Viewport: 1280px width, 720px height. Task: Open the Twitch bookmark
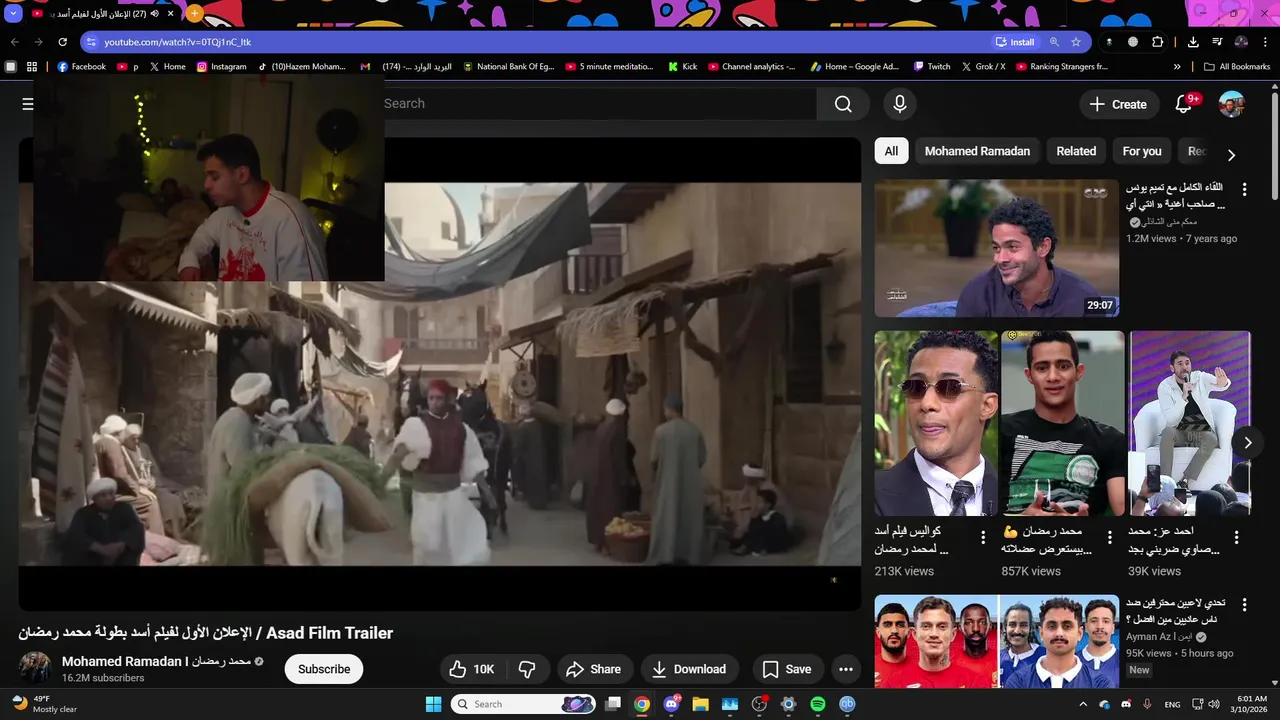pos(932,67)
